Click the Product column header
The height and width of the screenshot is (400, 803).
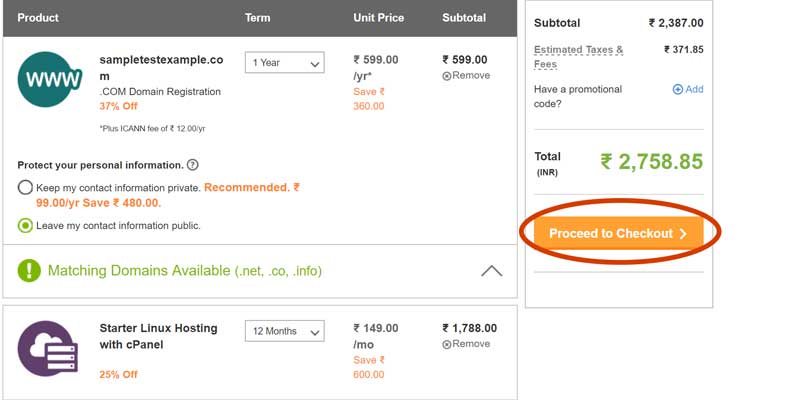point(38,17)
